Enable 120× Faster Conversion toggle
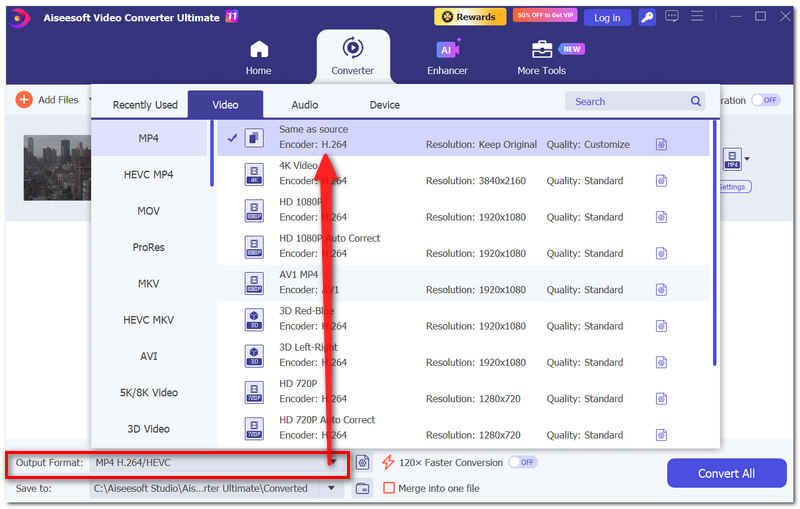800x509 pixels. [522, 462]
